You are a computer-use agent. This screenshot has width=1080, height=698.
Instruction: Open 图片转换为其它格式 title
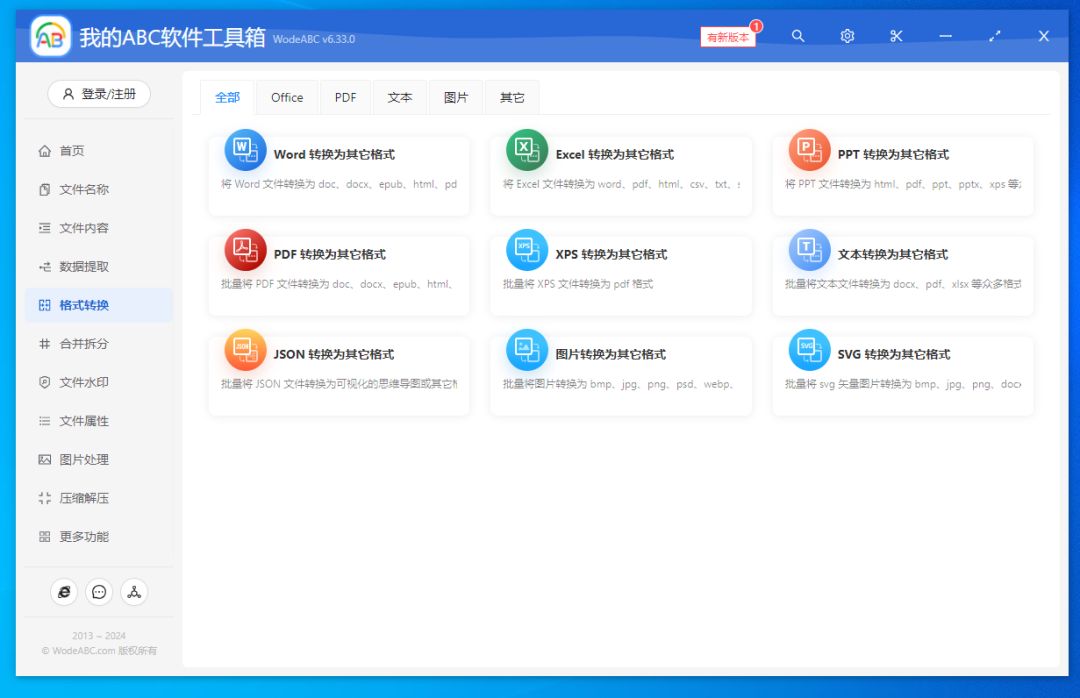coord(610,354)
